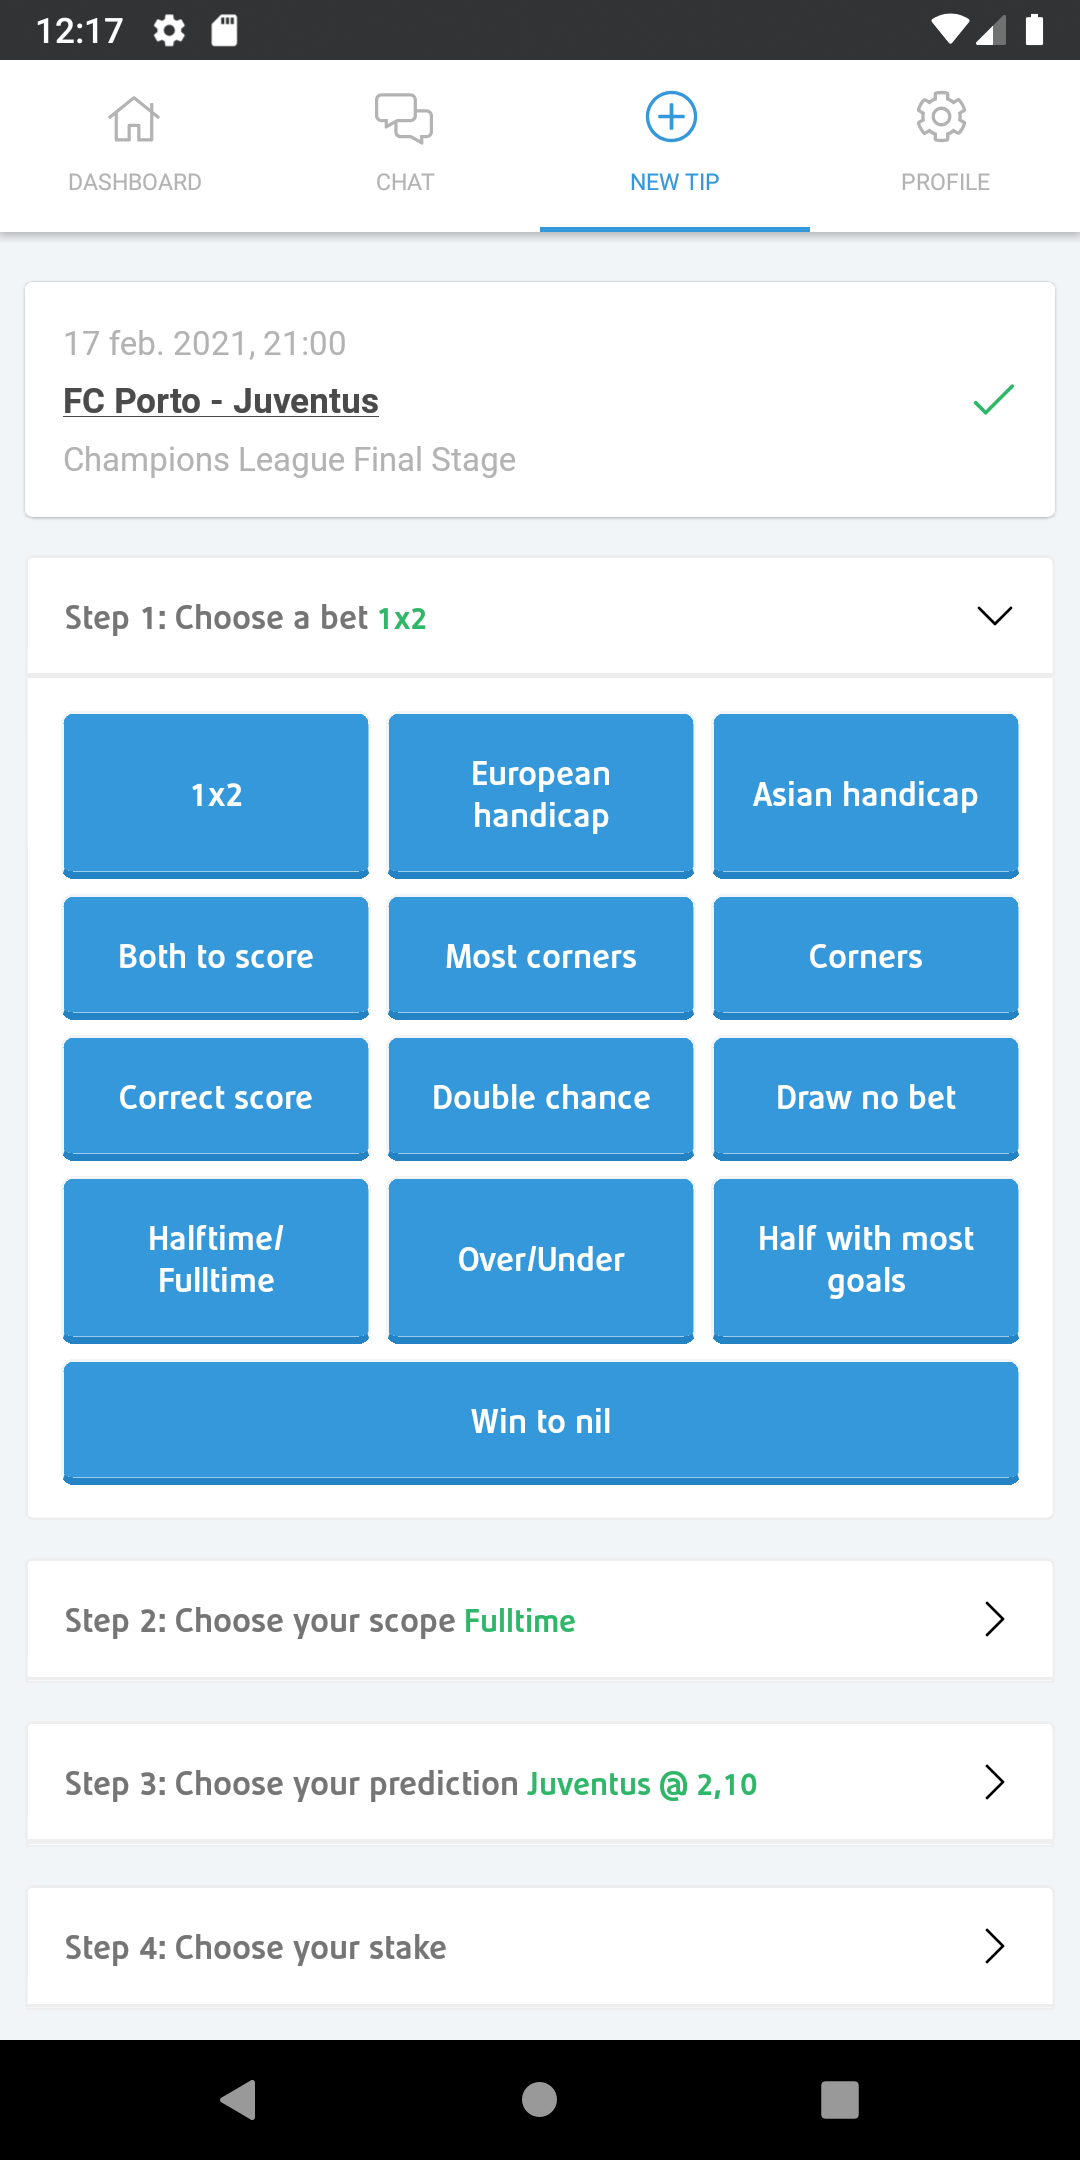Tap the Dashboard house icon
Screen dimensions: 1080x2160
[x=134, y=119]
